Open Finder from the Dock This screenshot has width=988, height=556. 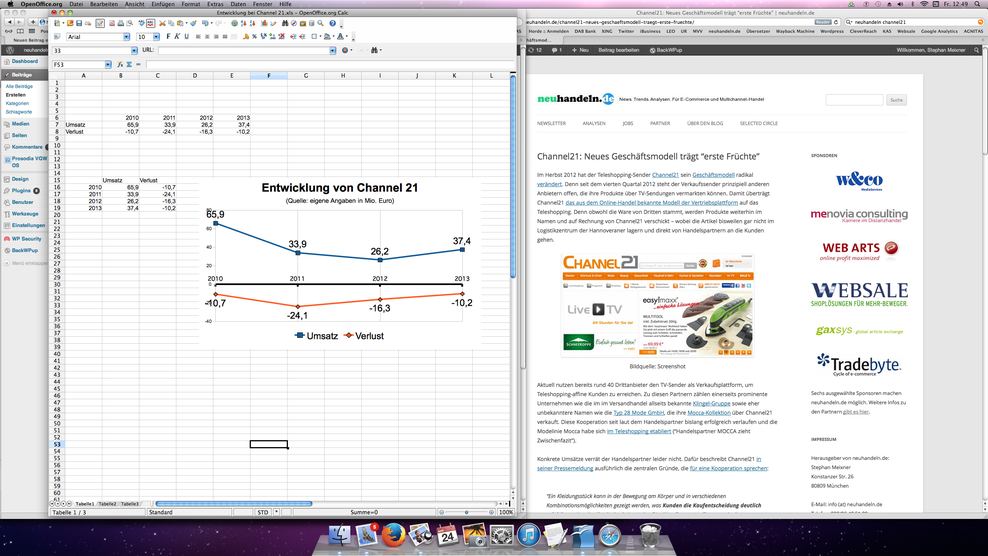pyautogui.click(x=339, y=535)
